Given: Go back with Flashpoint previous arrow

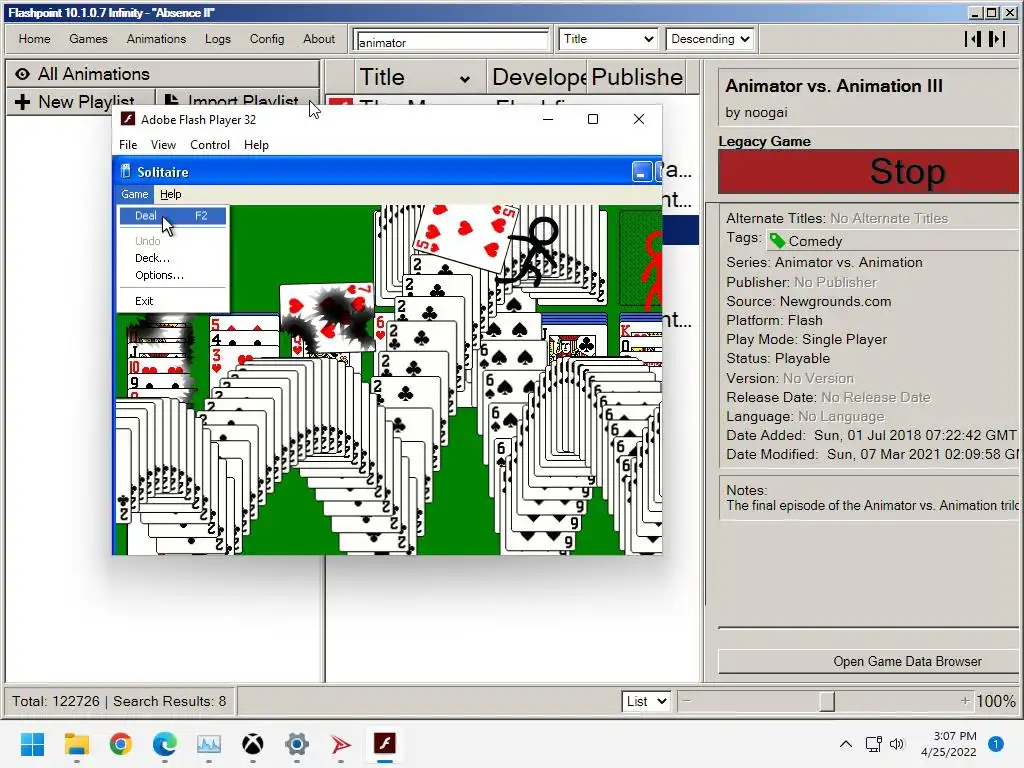Looking at the screenshot, I should tap(973, 39).
